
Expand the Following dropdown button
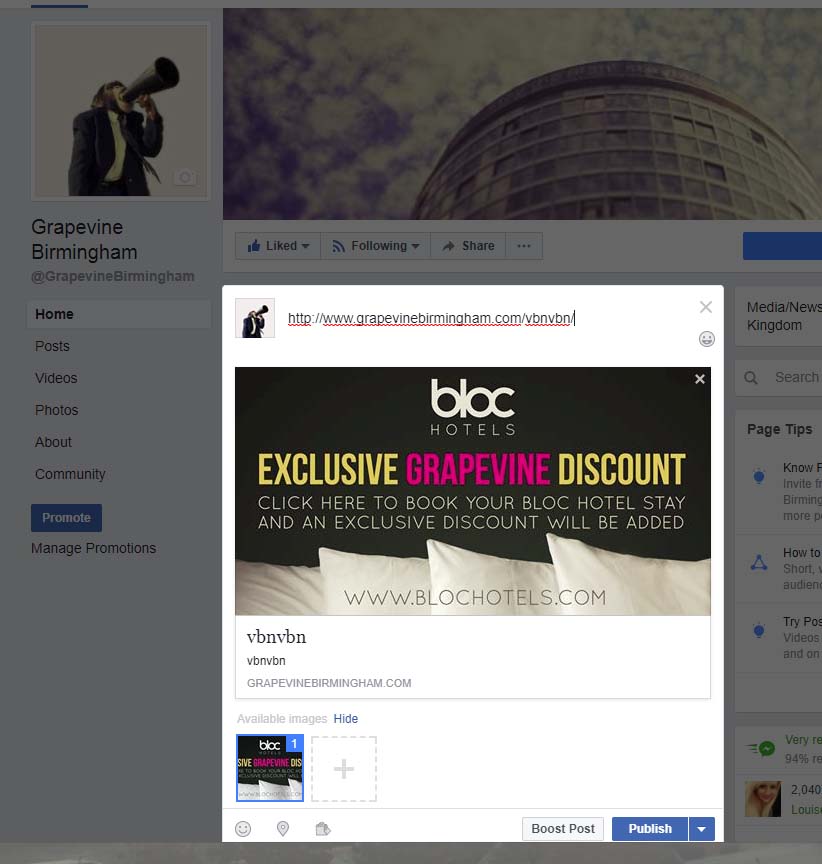(375, 246)
